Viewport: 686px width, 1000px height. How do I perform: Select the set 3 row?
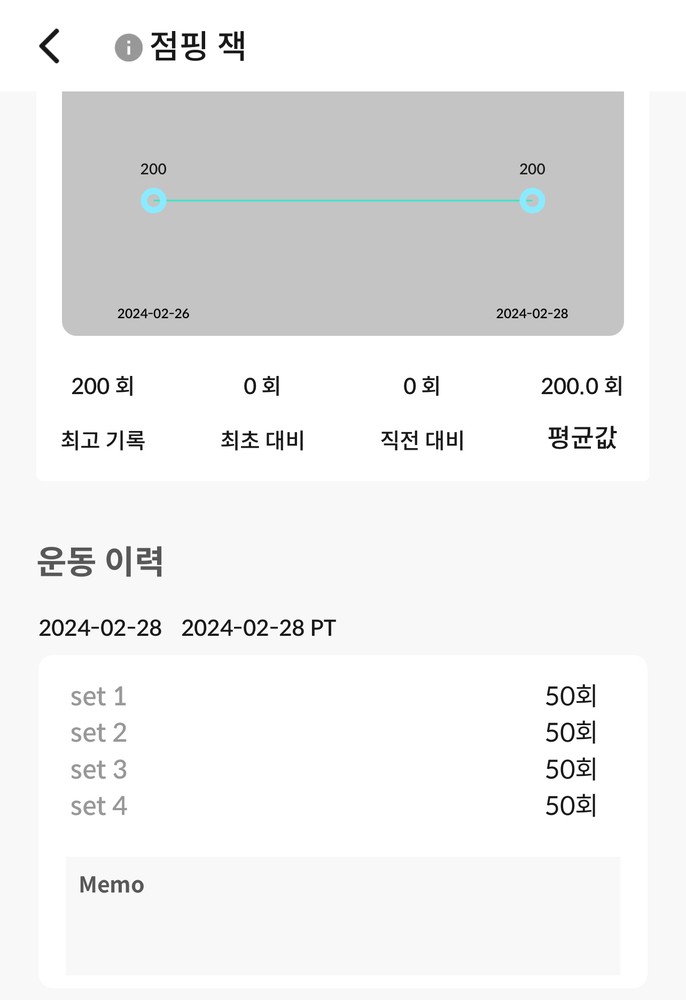point(333,770)
